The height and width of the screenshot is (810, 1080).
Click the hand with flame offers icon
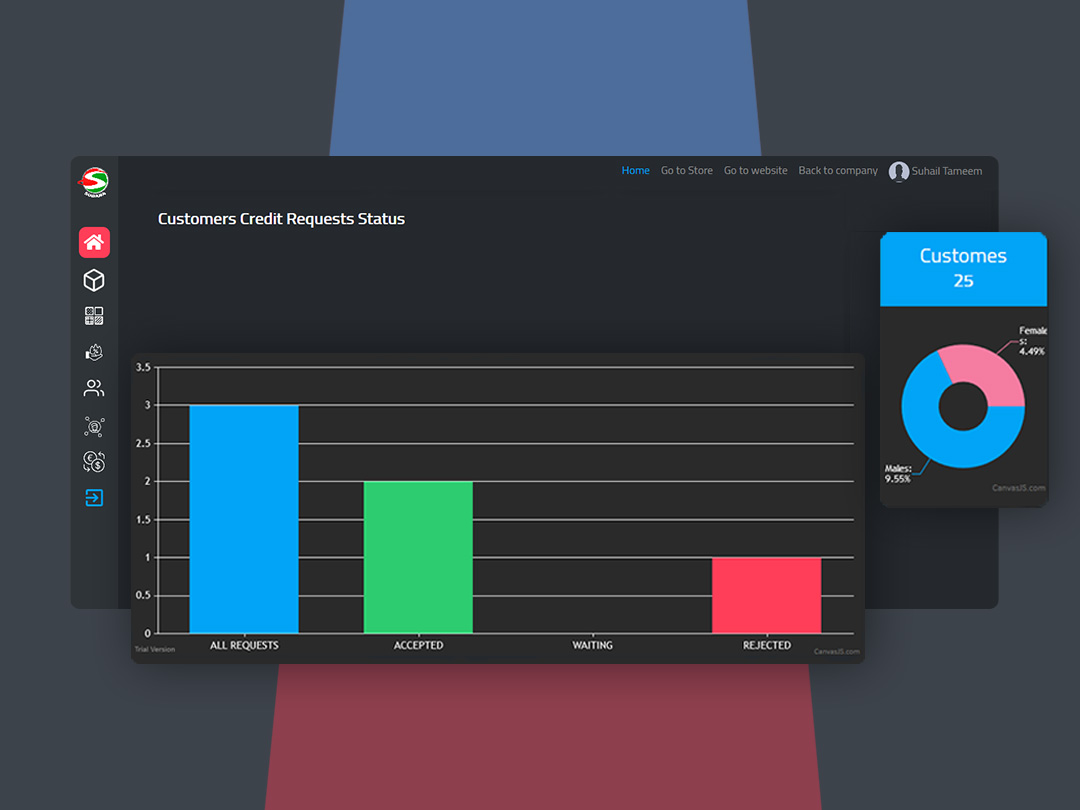click(94, 352)
